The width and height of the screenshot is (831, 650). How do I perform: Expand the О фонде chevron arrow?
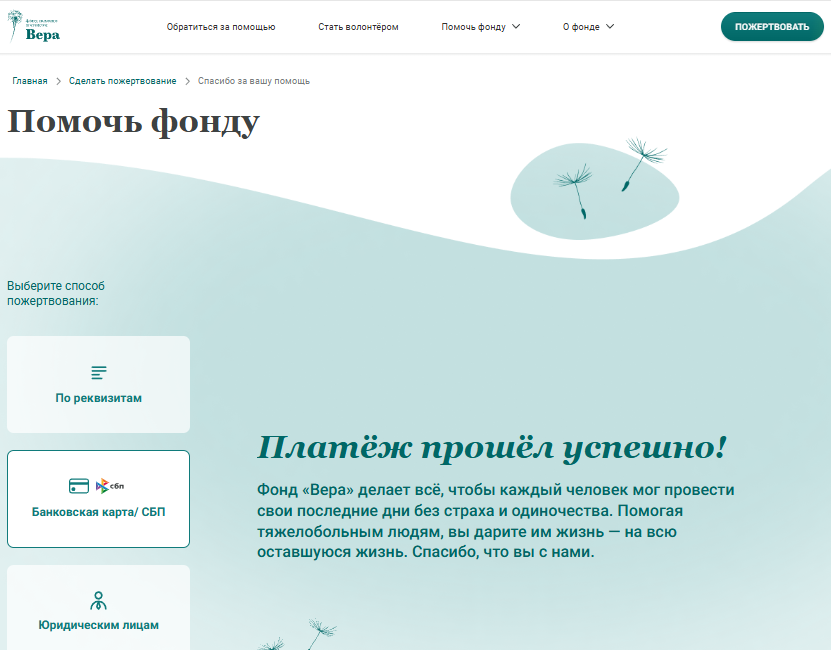pos(610,27)
